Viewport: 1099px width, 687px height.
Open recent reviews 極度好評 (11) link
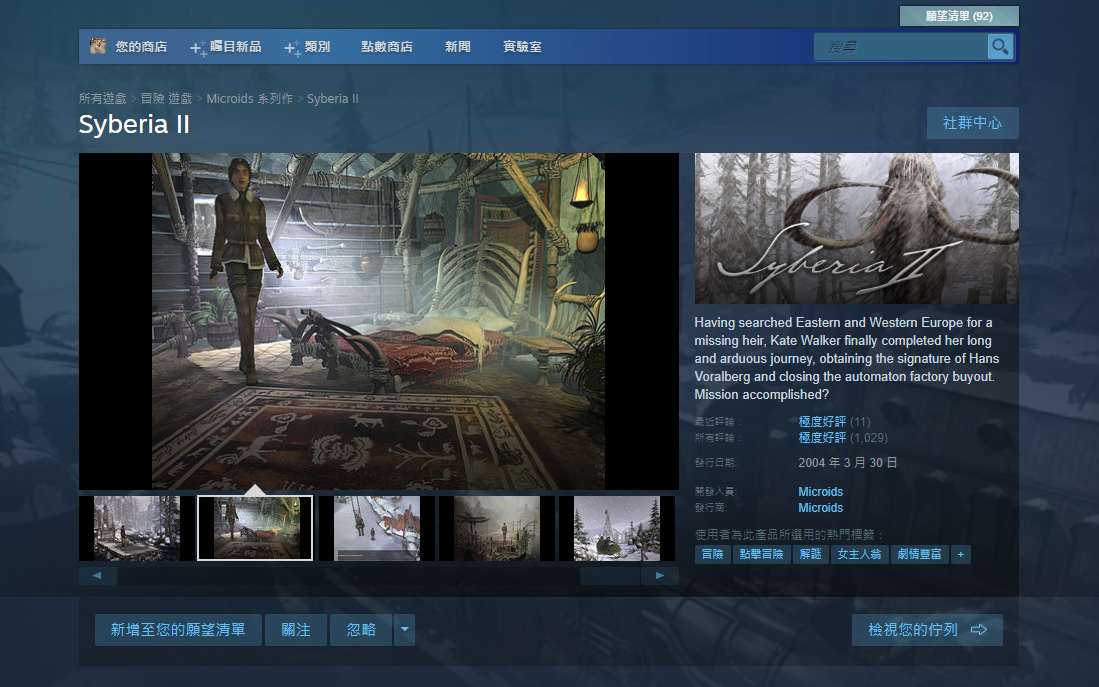[834, 421]
